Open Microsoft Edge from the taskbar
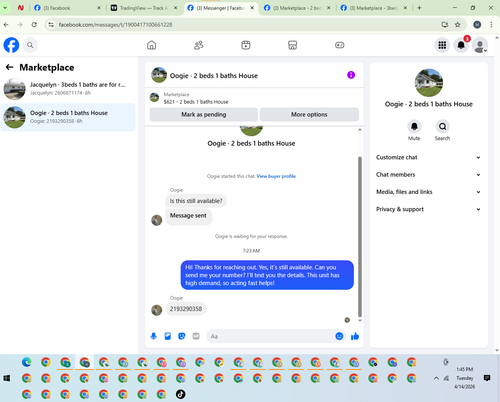500x402 pixels. coord(27,362)
